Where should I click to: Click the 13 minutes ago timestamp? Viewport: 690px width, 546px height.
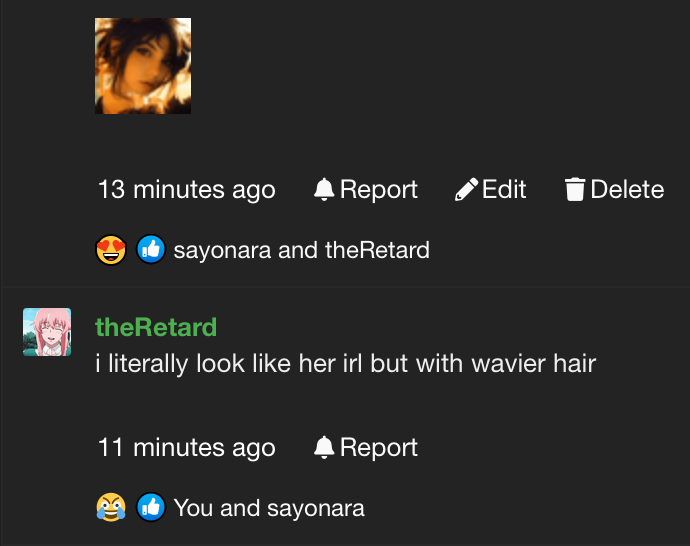[x=187, y=190]
